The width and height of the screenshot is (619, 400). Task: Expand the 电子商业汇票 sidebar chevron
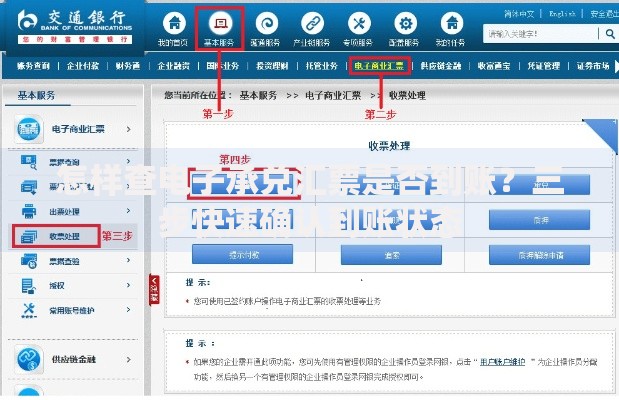coord(129,129)
